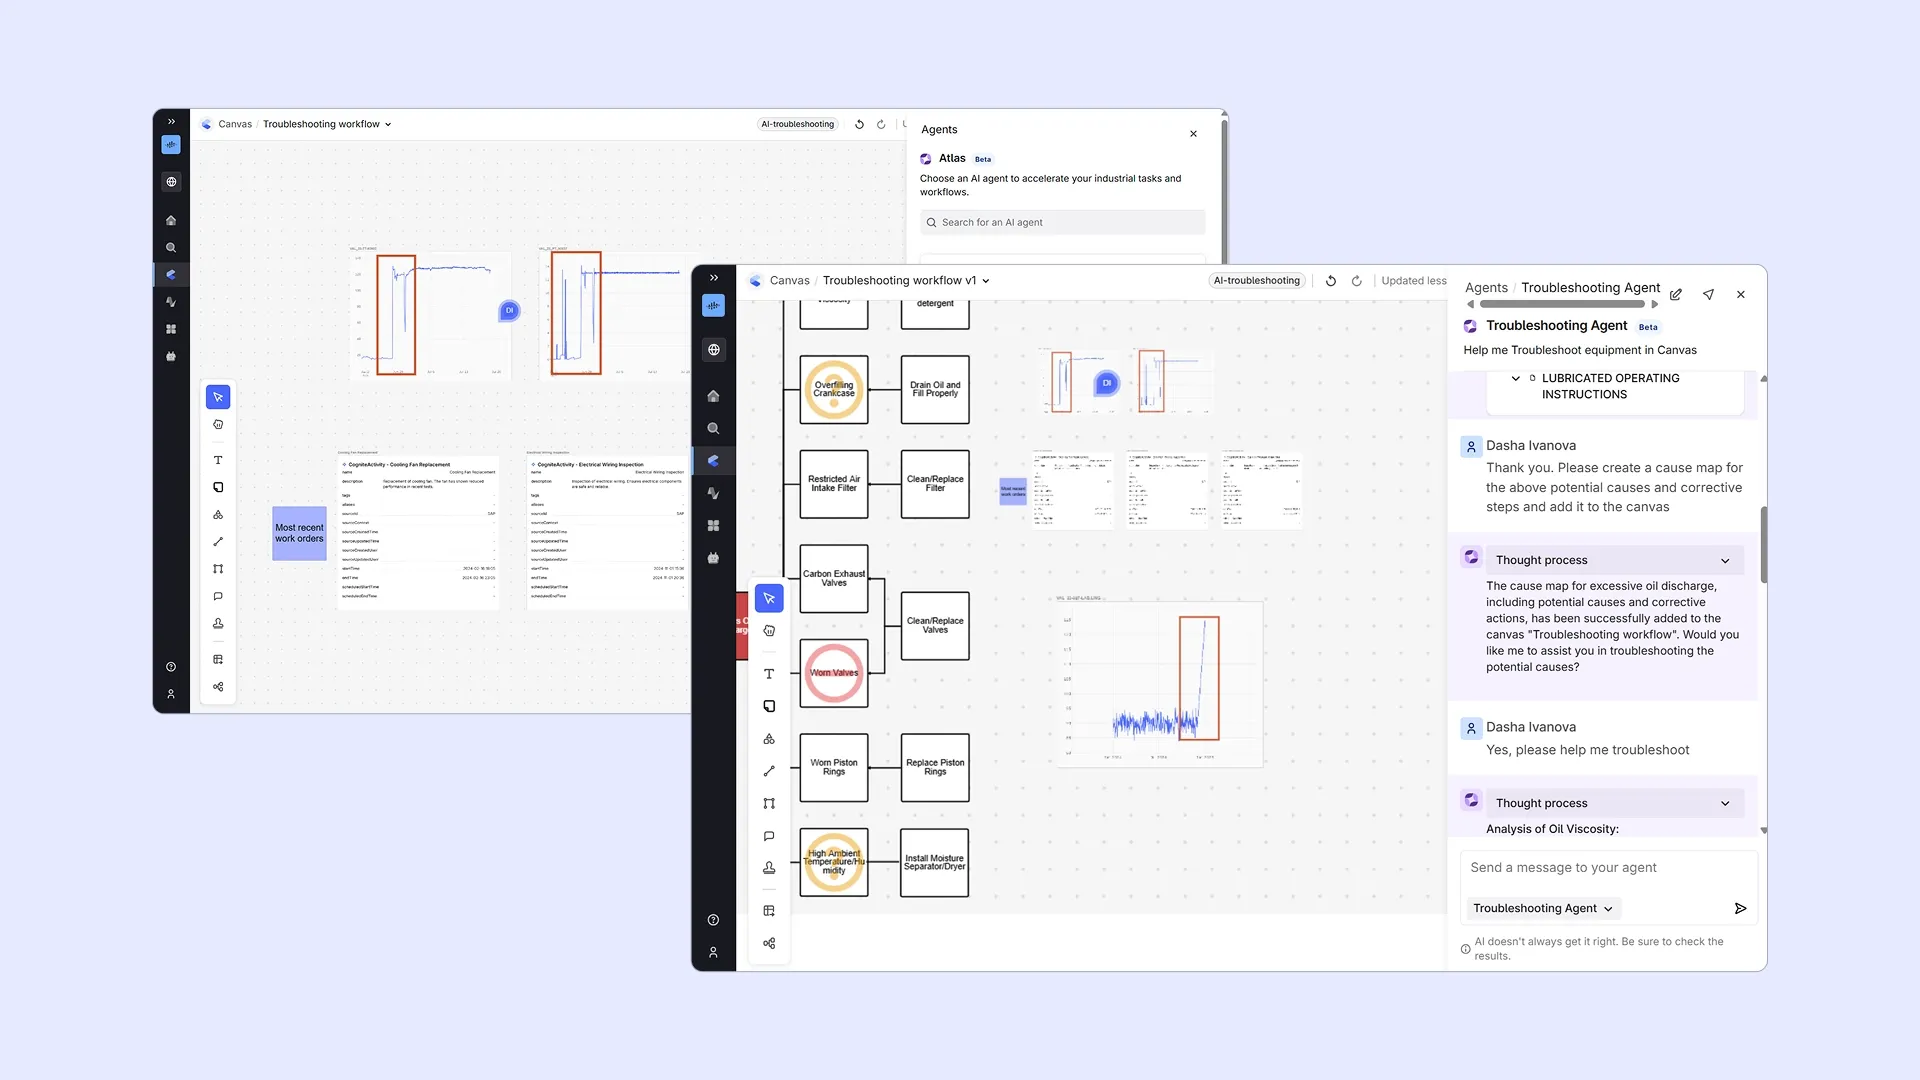
Task: Open Home in the front window sidebar
Action: pos(713,396)
